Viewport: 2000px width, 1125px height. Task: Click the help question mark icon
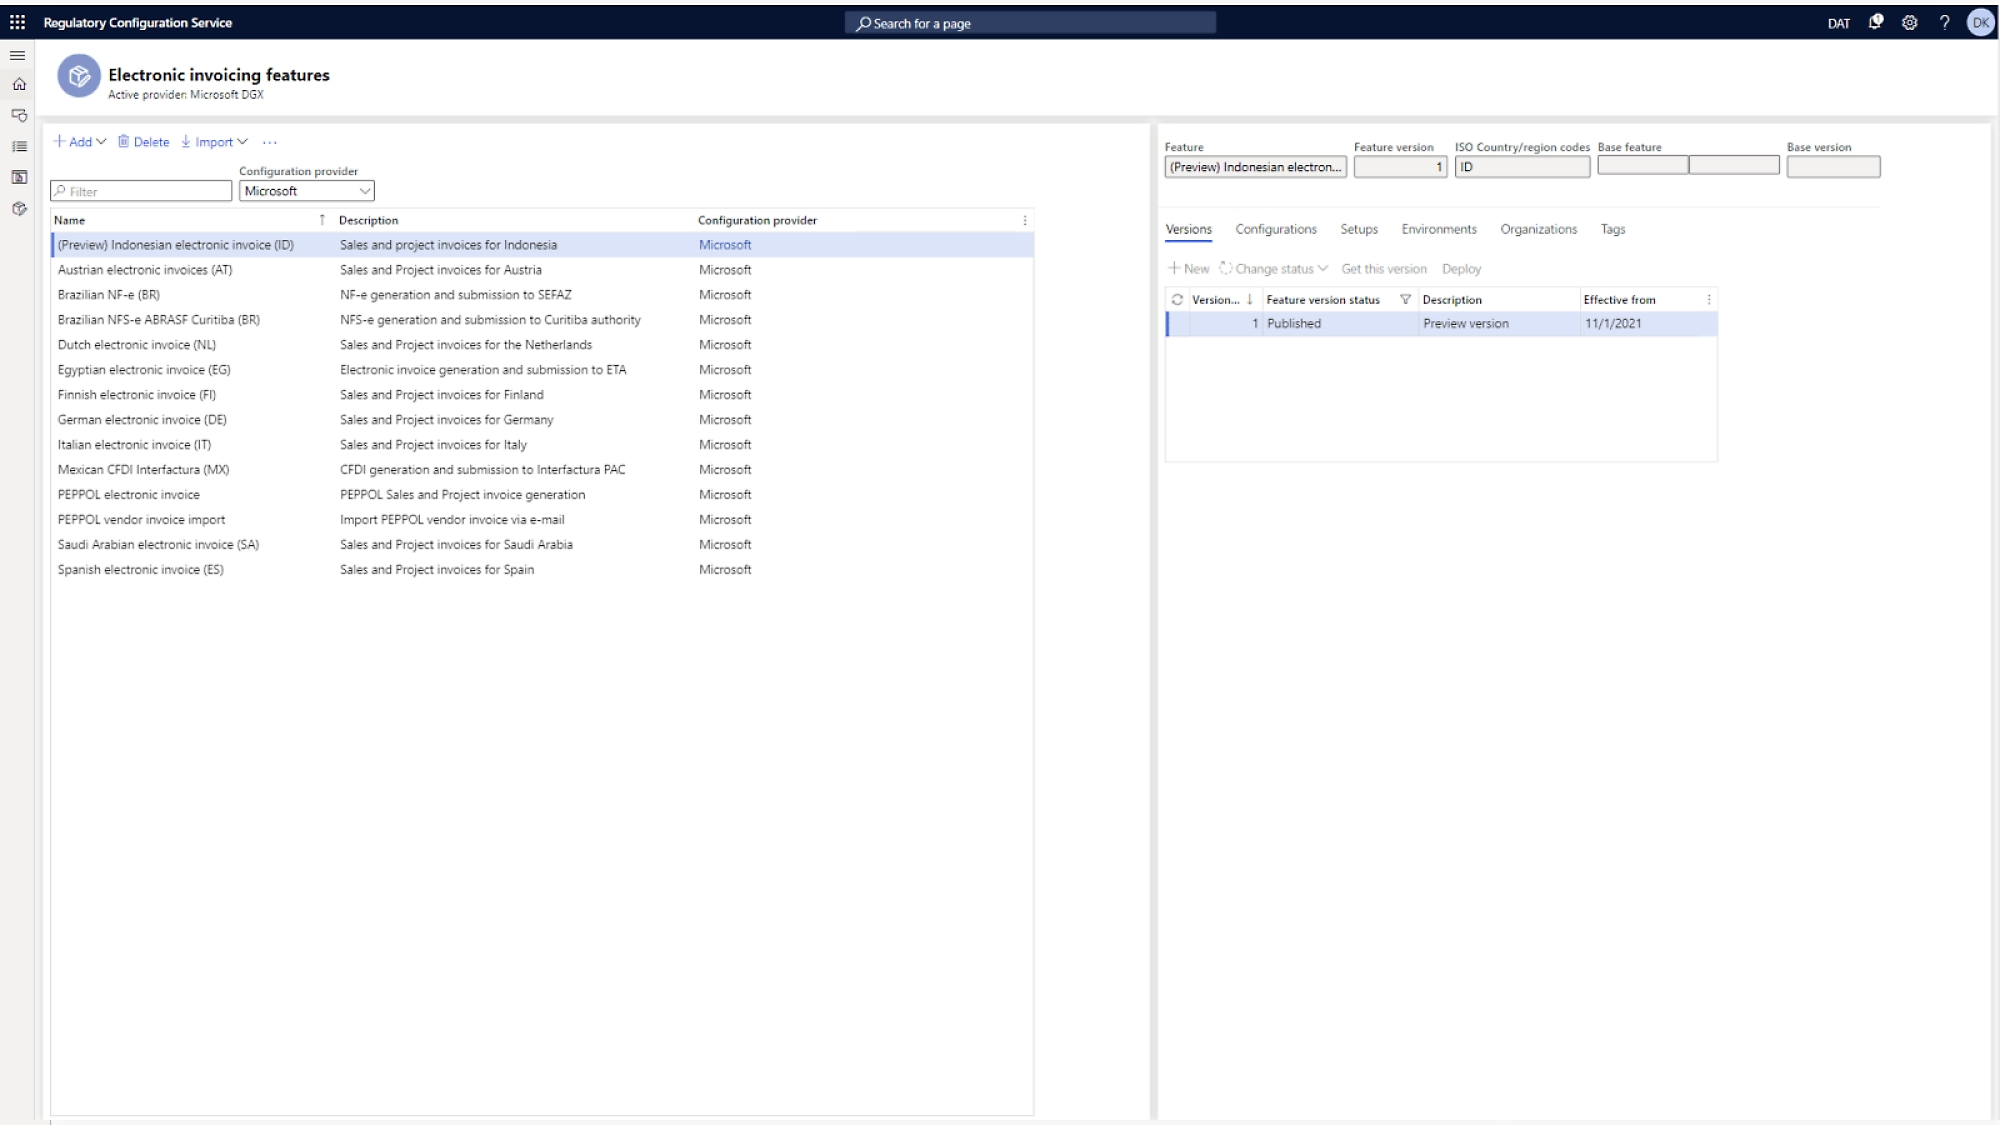[x=1944, y=22]
